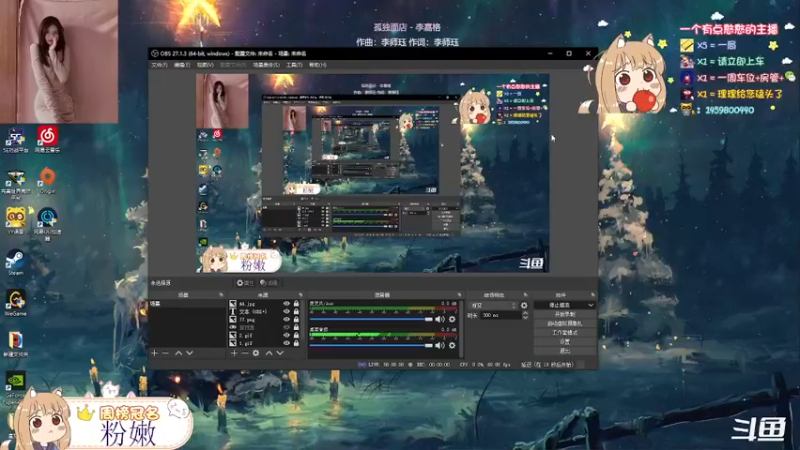Increase transition duration with up stepper
The width and height of the screenshot is (800, 450).
coord(525,313)
